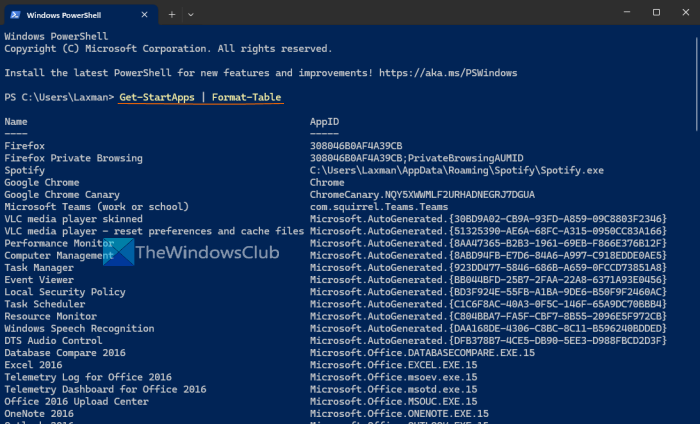Click the Format-Table command text
The width and height of the screenshot is (700, 424).
pos(246,97)
